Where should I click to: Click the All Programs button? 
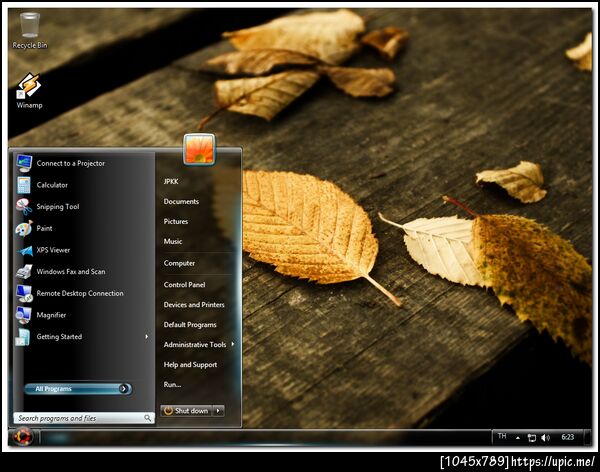pos(78,389)
